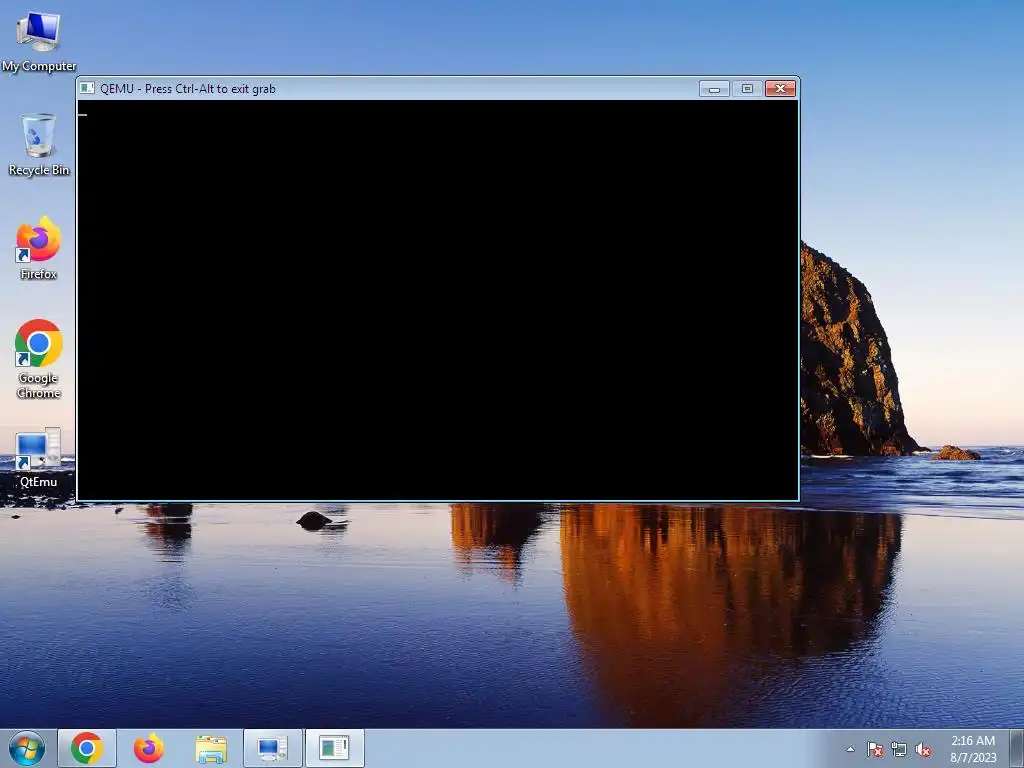Open Action Center flag icon
This screenshot has height=768, width=1024.
874,749
